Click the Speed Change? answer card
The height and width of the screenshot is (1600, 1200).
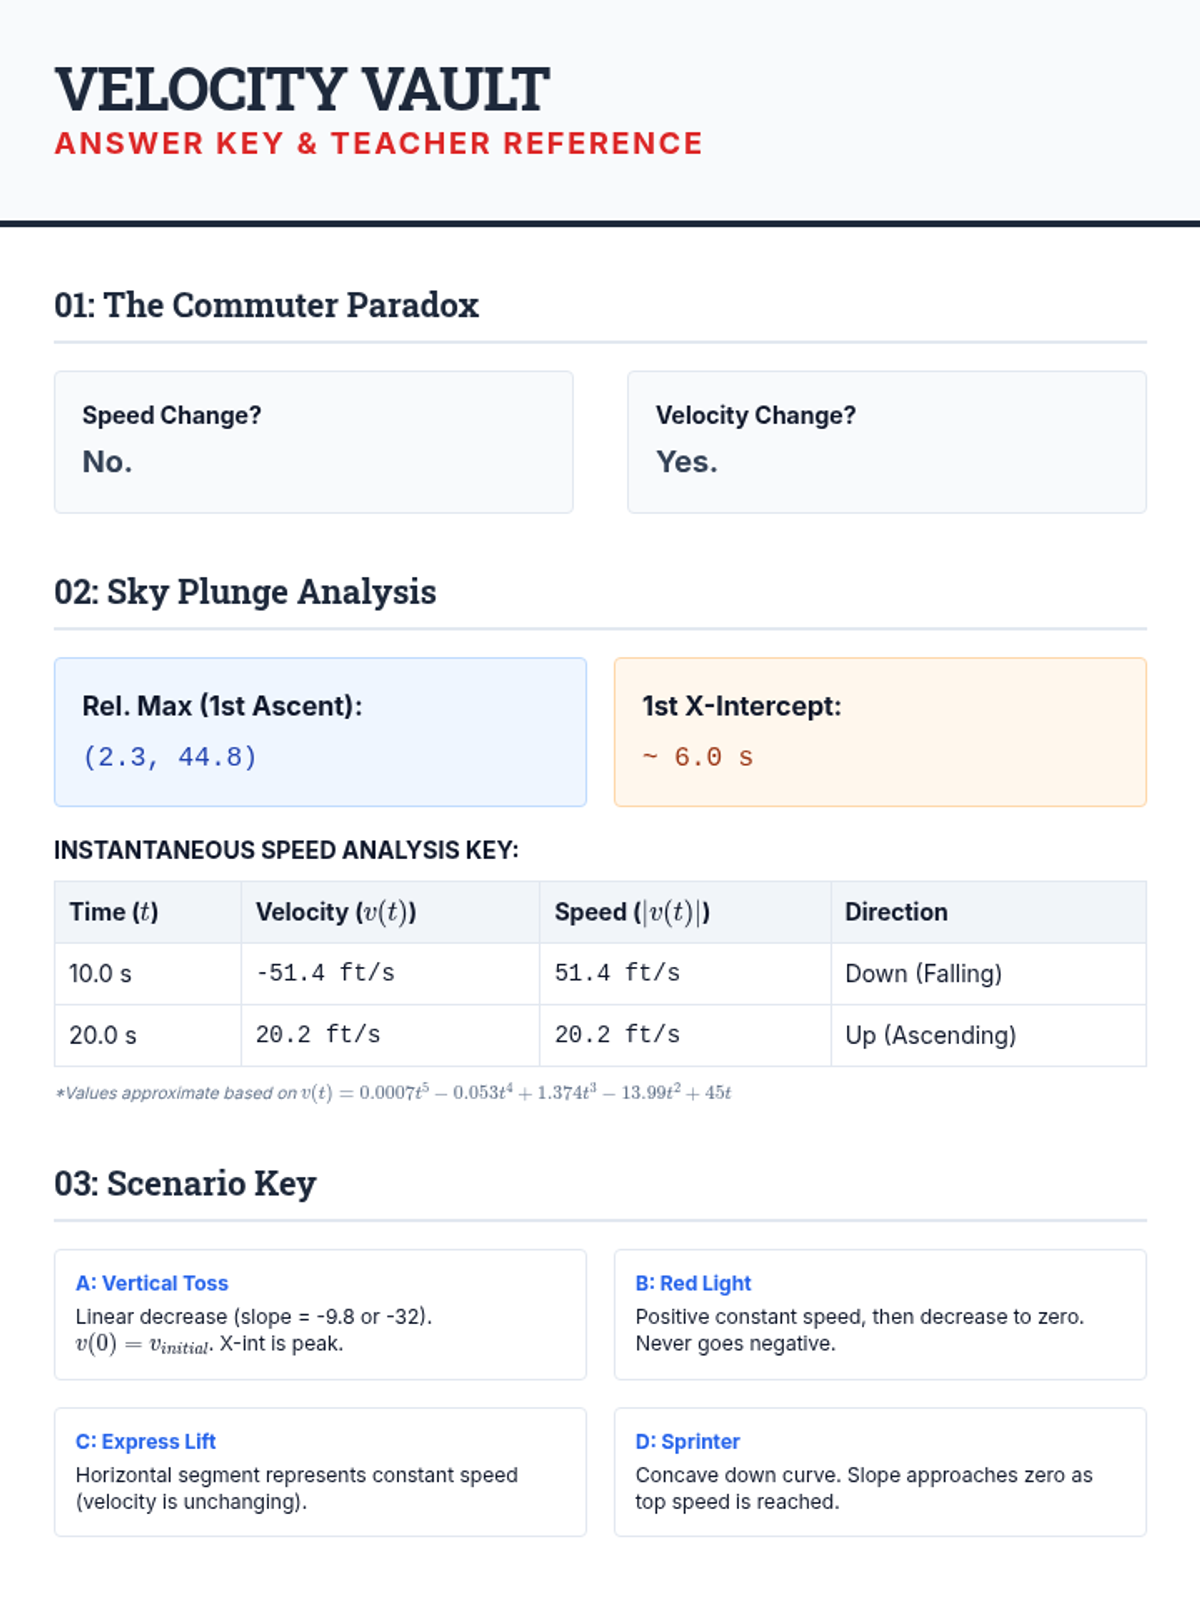(313, 442)
